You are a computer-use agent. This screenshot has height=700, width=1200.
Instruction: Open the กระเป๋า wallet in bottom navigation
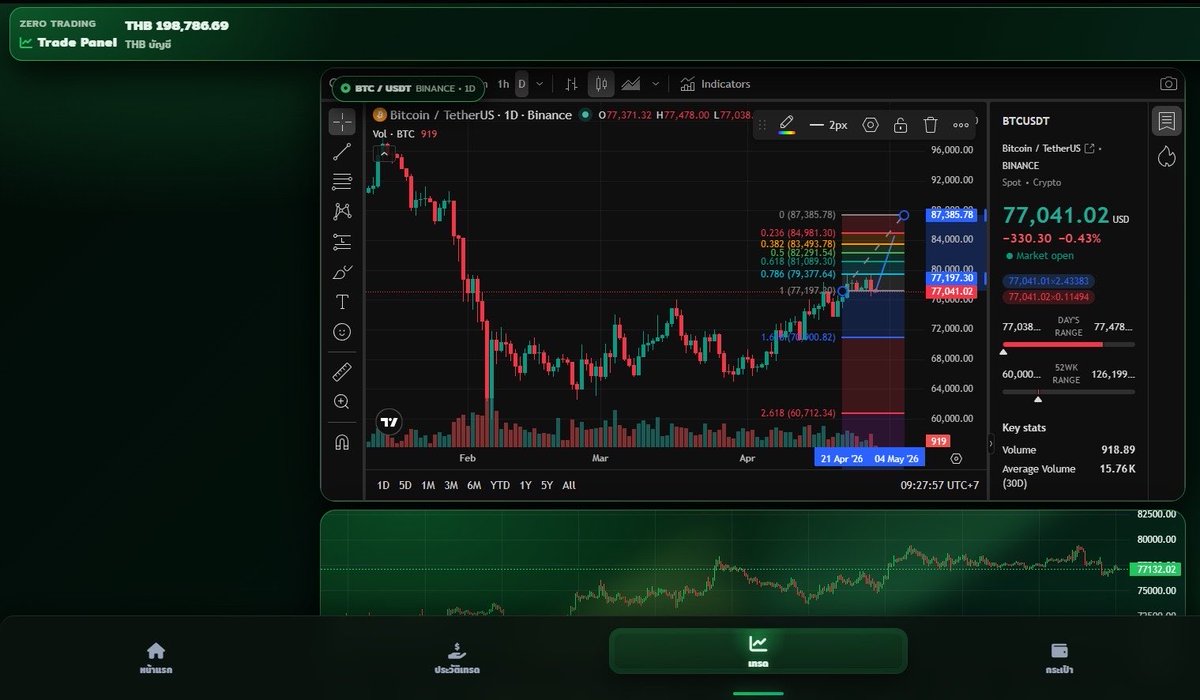click(1060, 656)
